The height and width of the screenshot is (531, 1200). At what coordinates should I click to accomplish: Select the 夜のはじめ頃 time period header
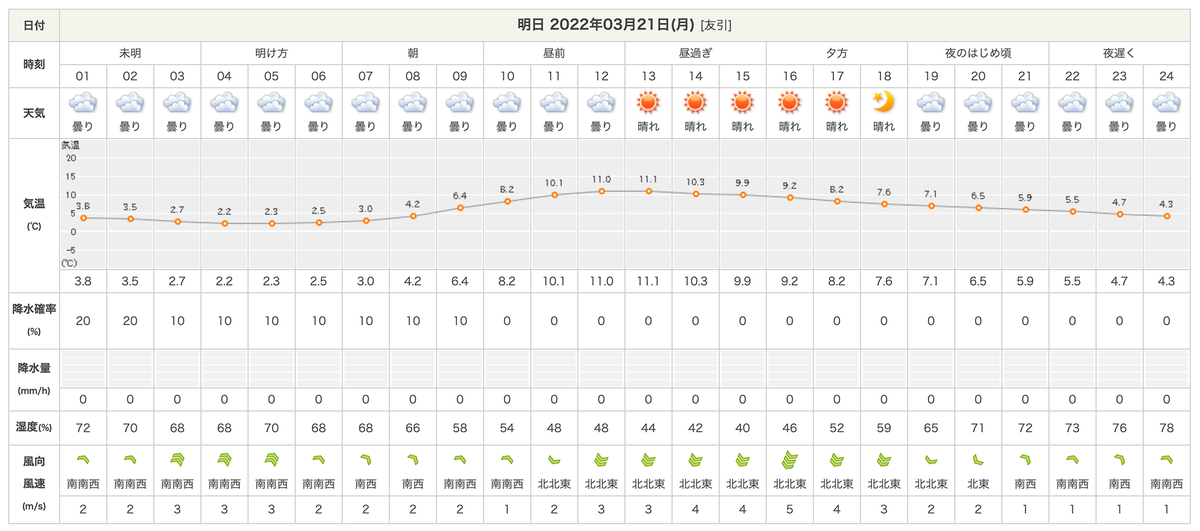coord(978,51)
